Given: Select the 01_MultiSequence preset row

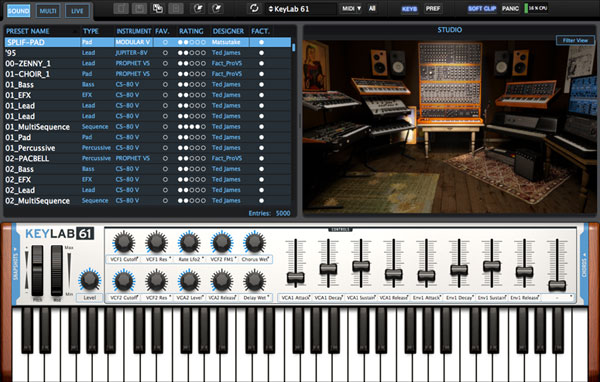Looking at the screenshot, I should (148, 127).
